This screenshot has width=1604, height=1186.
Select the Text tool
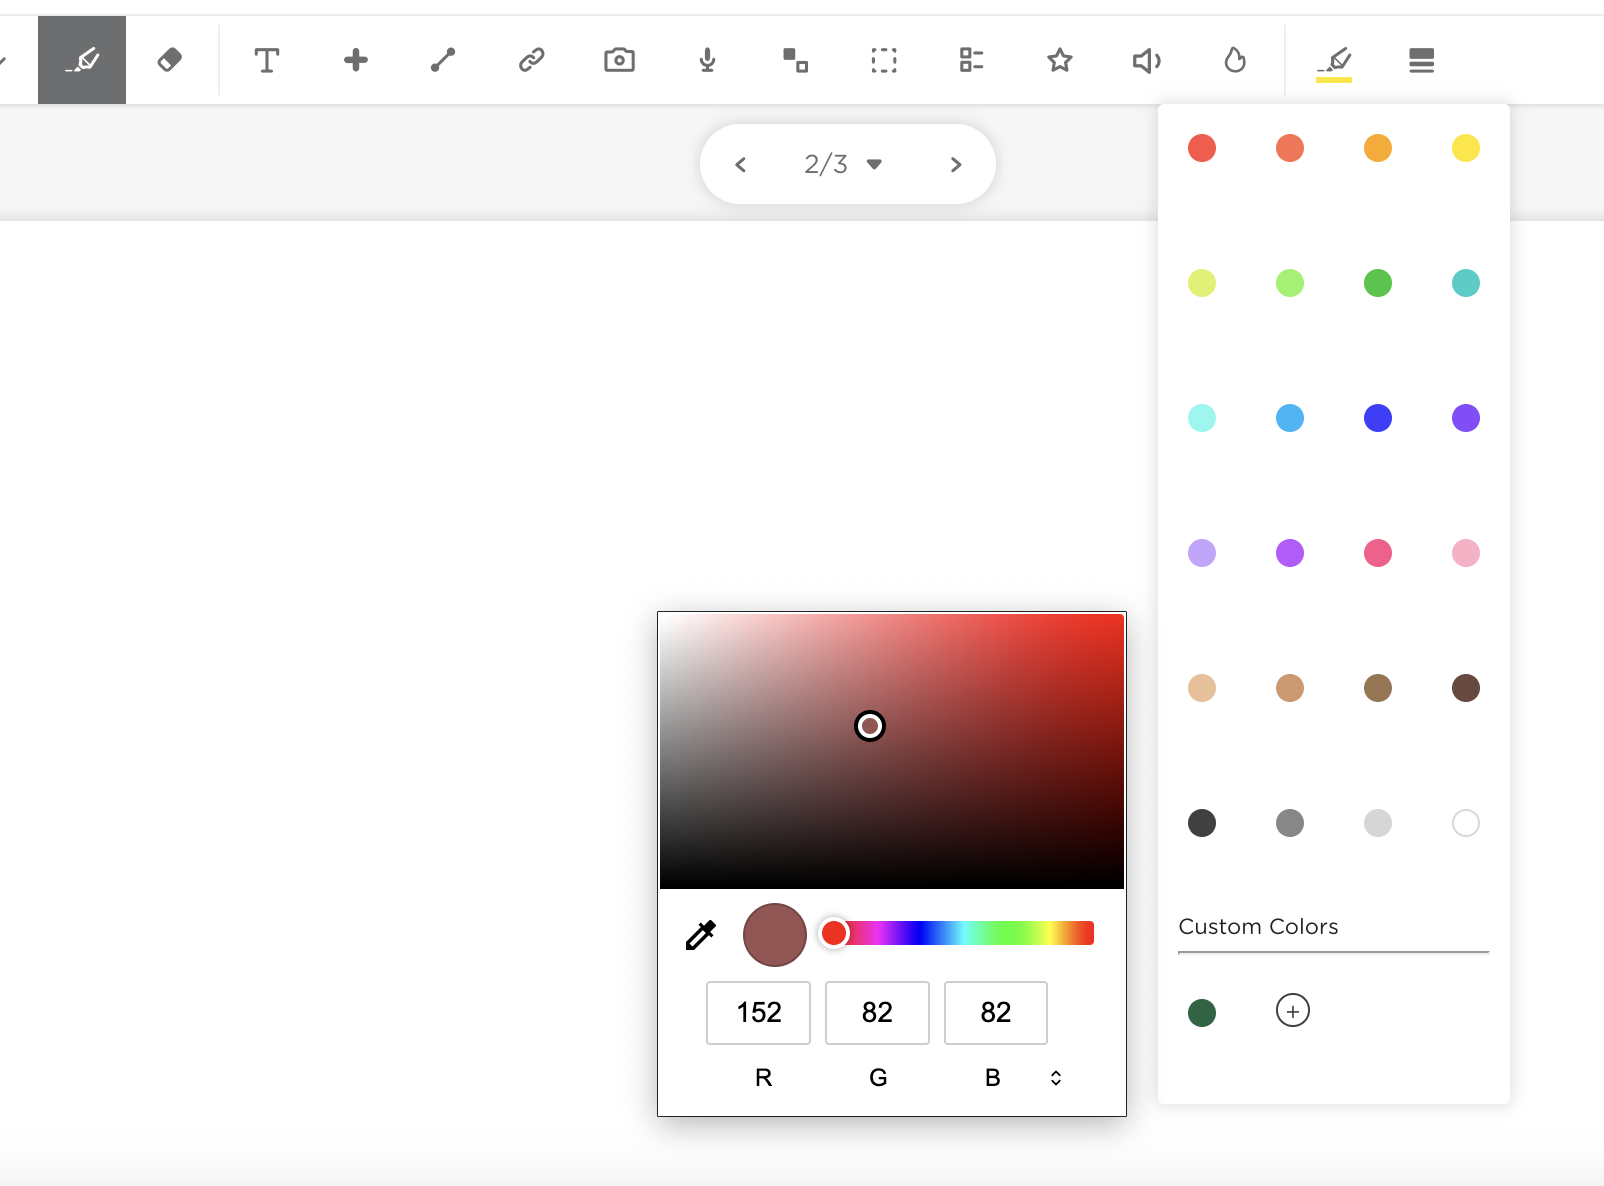[x=266, y=60]
